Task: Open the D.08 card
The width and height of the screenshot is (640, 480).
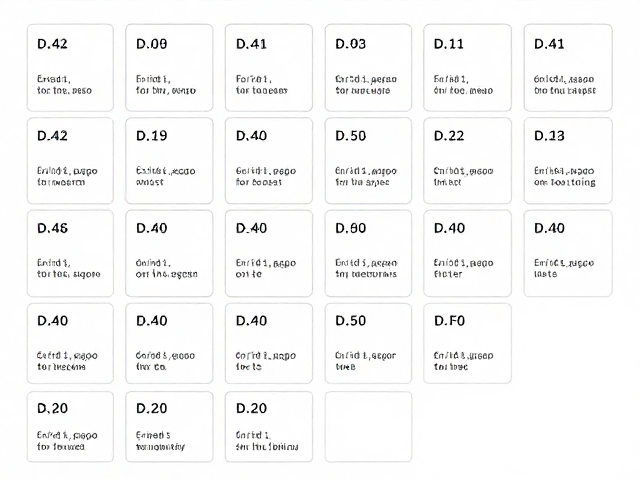Action: [x=169, y=68]
